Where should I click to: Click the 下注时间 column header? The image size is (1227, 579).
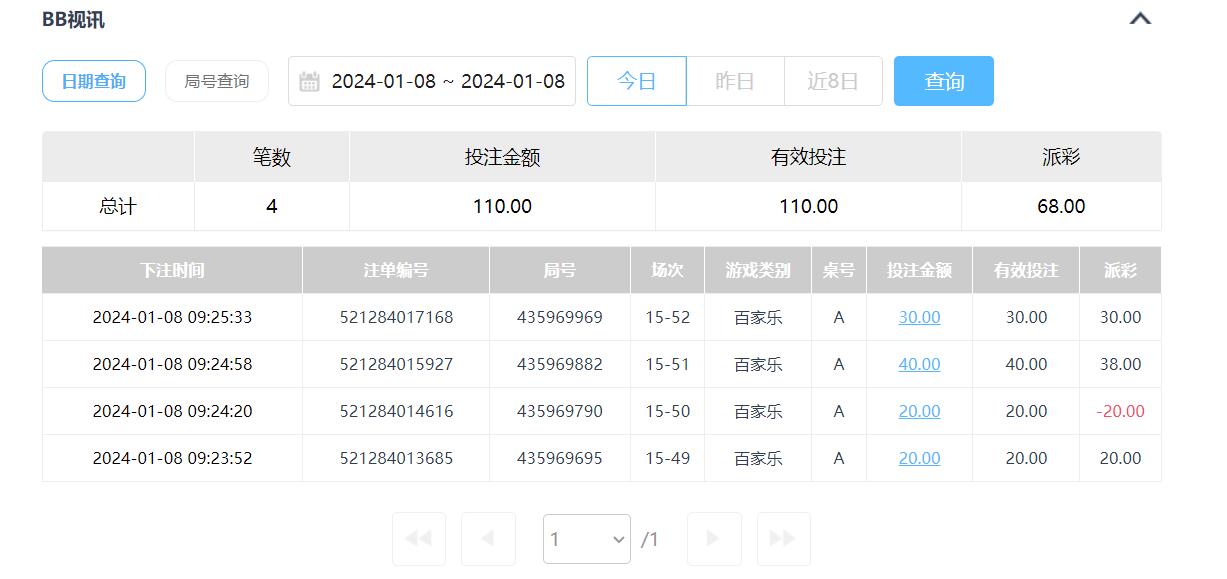point(172,270)
